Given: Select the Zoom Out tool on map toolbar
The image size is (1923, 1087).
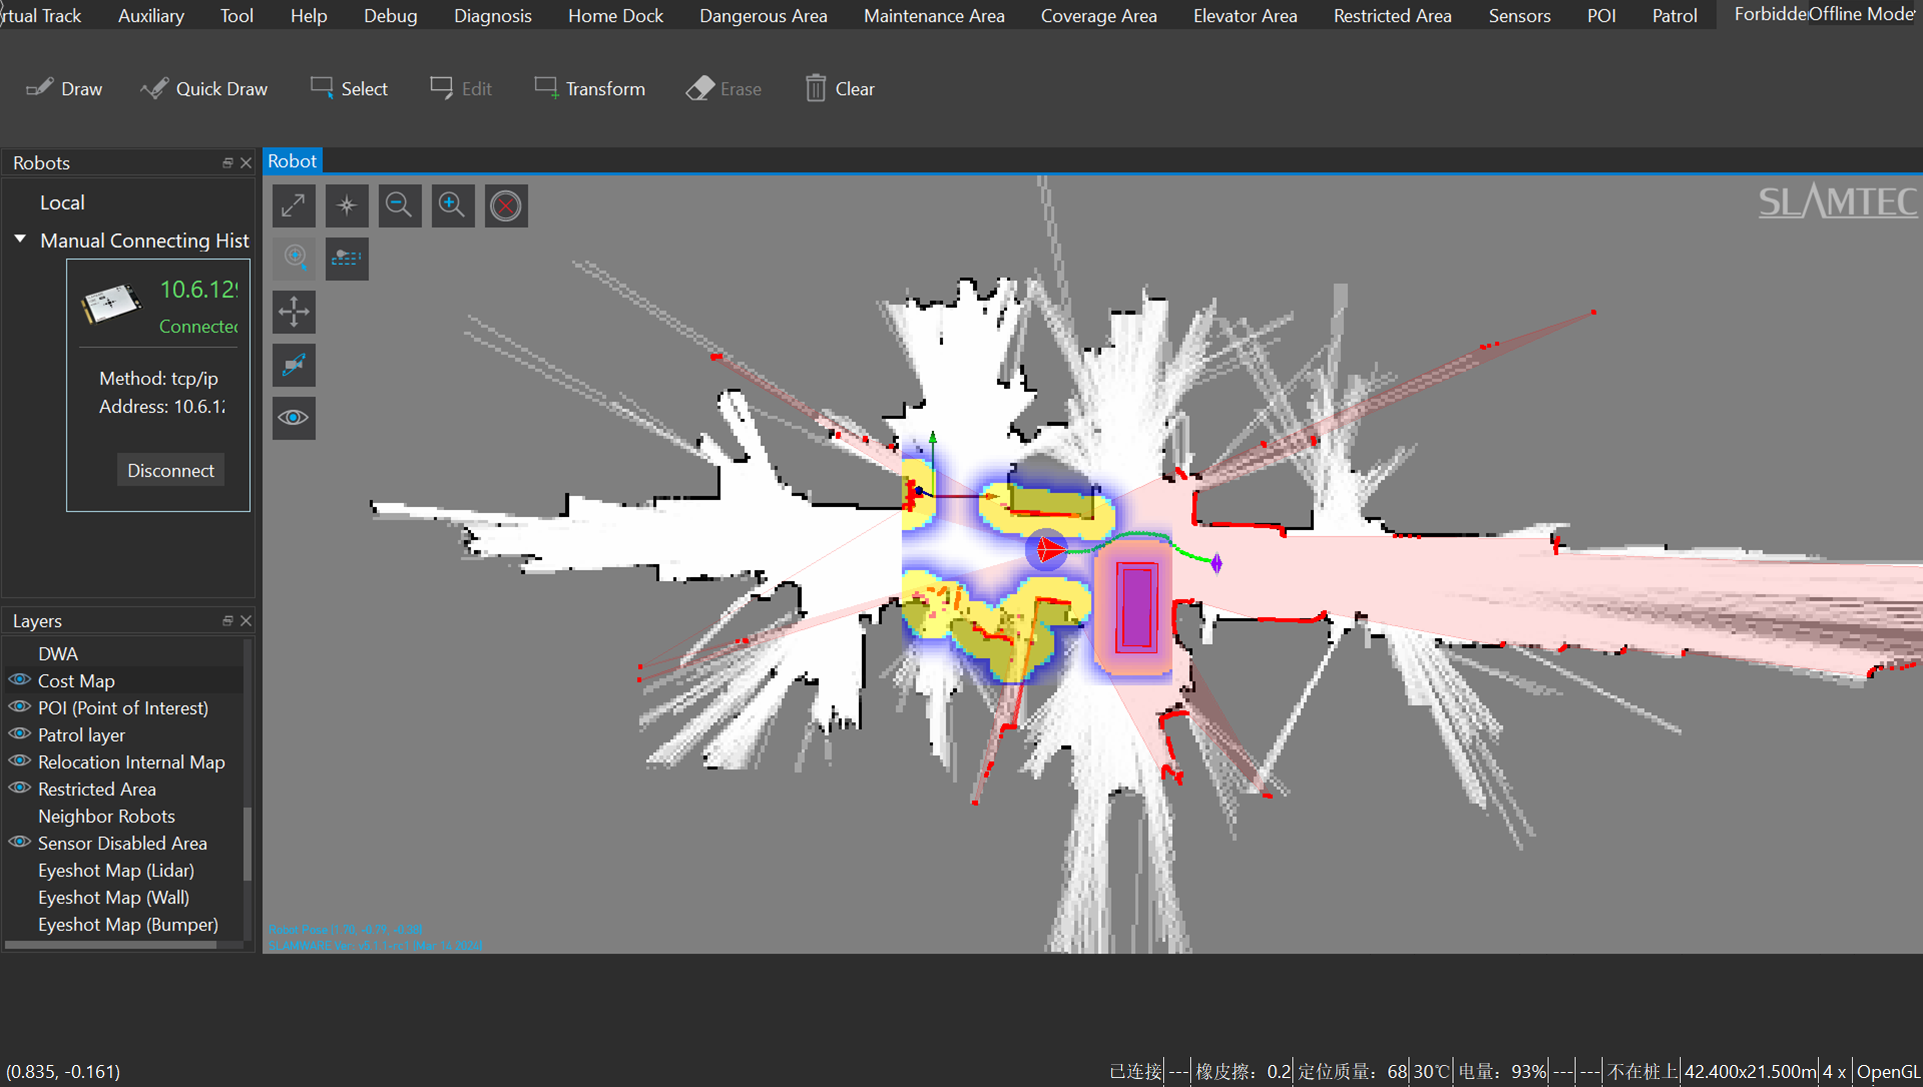Looking at the screenshot, I should (x=400, y=205).
